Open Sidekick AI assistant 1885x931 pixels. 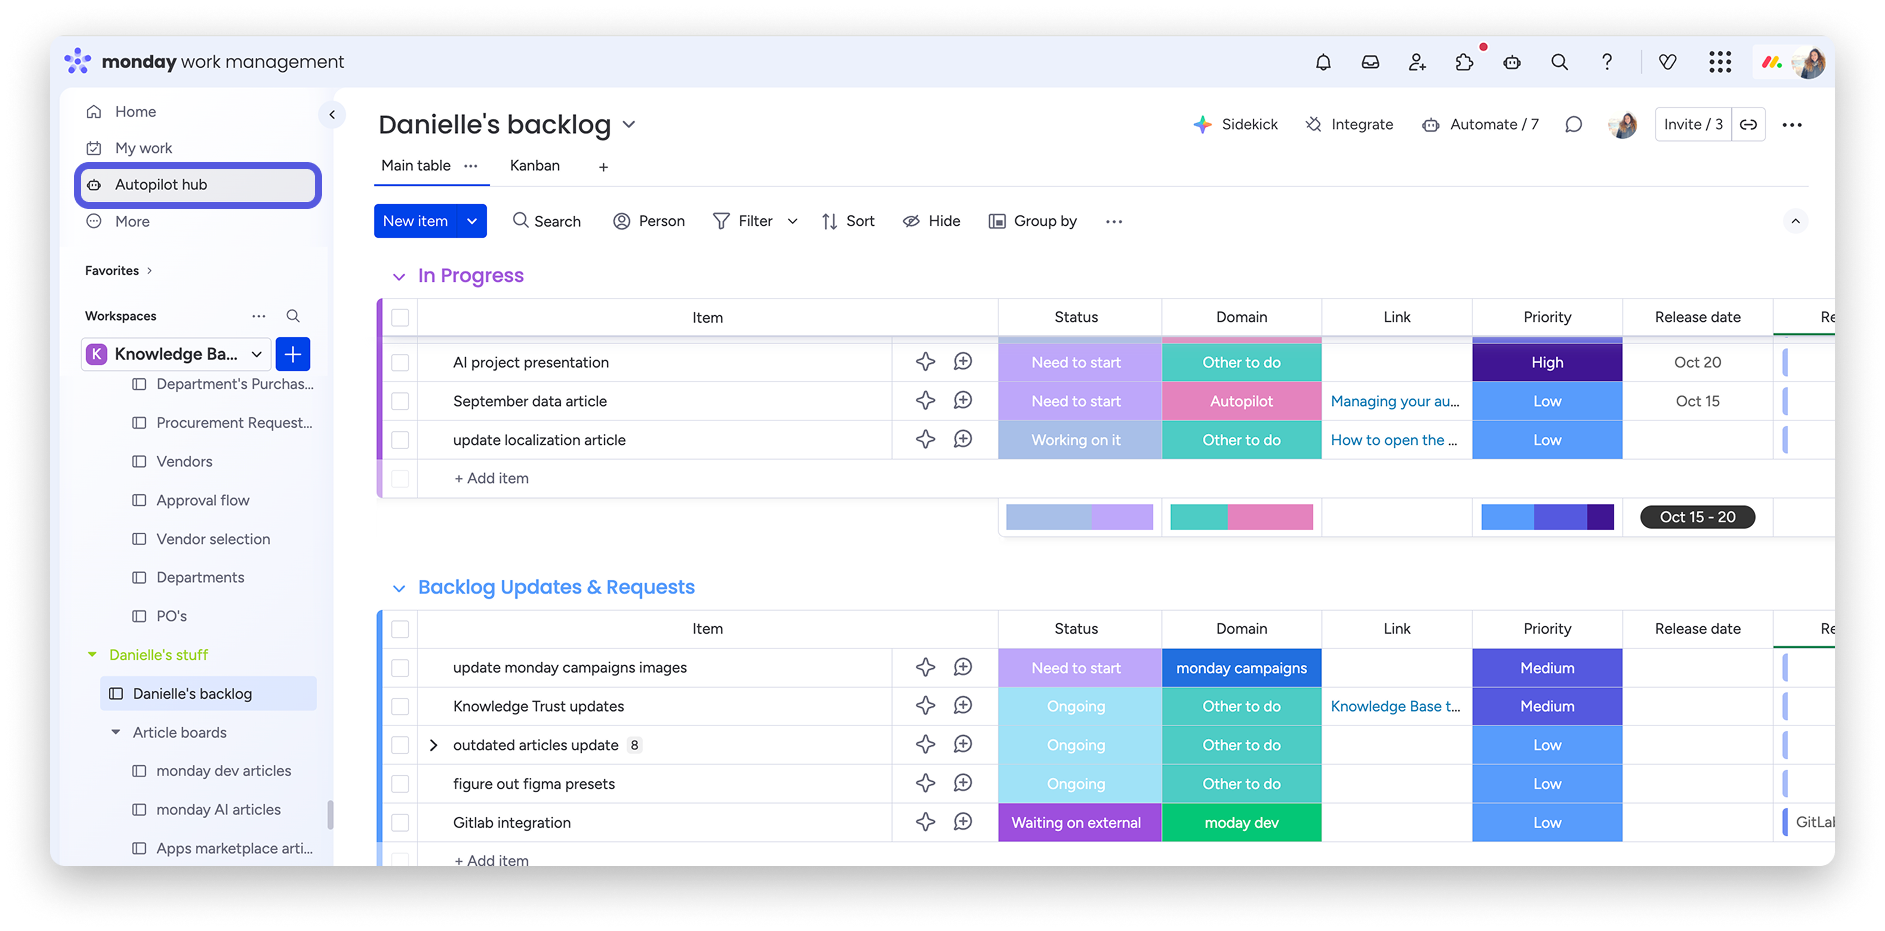pyautogui.click(x=1236, y=124)
